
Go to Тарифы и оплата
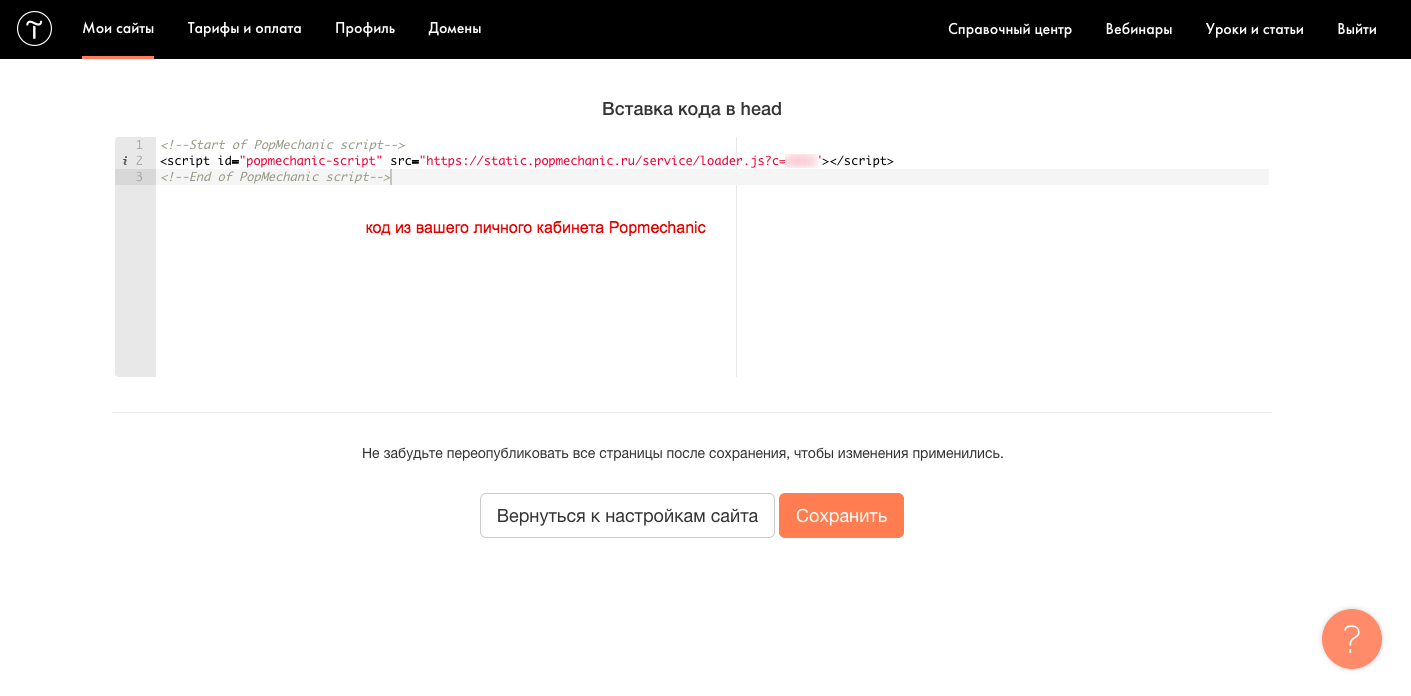point(244,29)
